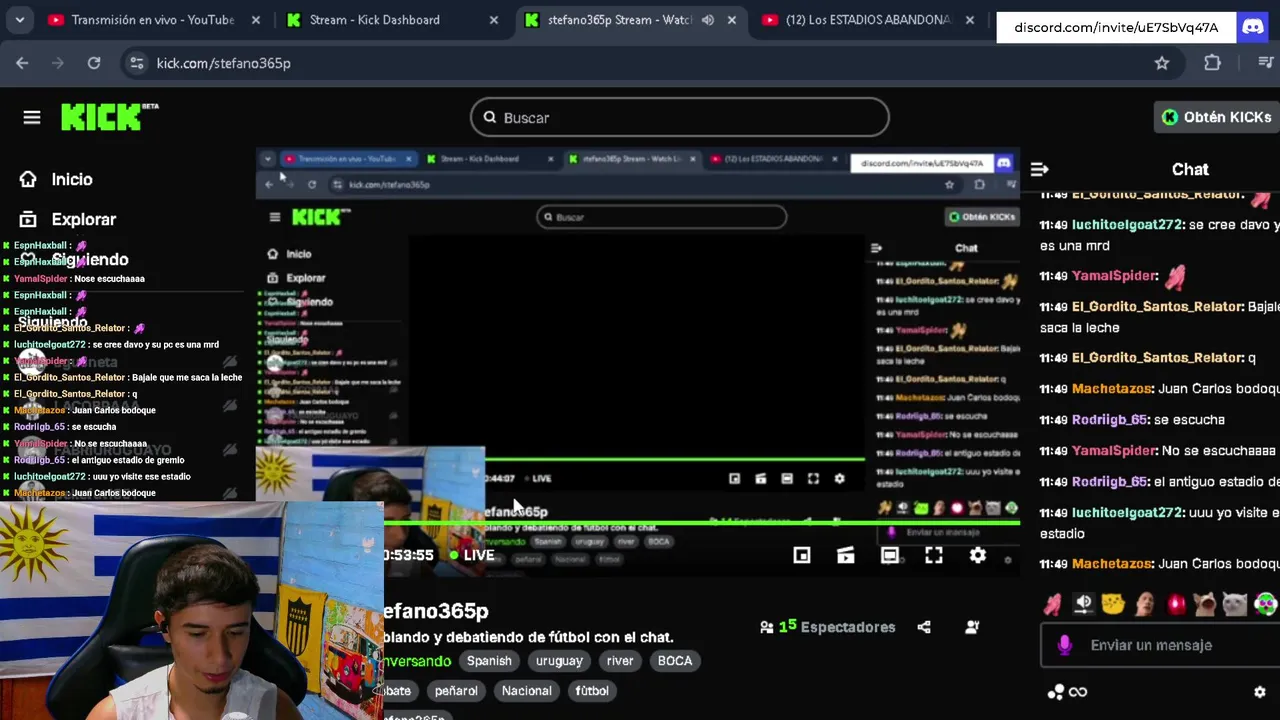
Task: Pick the screaming cat emote
Action: pos(1205,604)
